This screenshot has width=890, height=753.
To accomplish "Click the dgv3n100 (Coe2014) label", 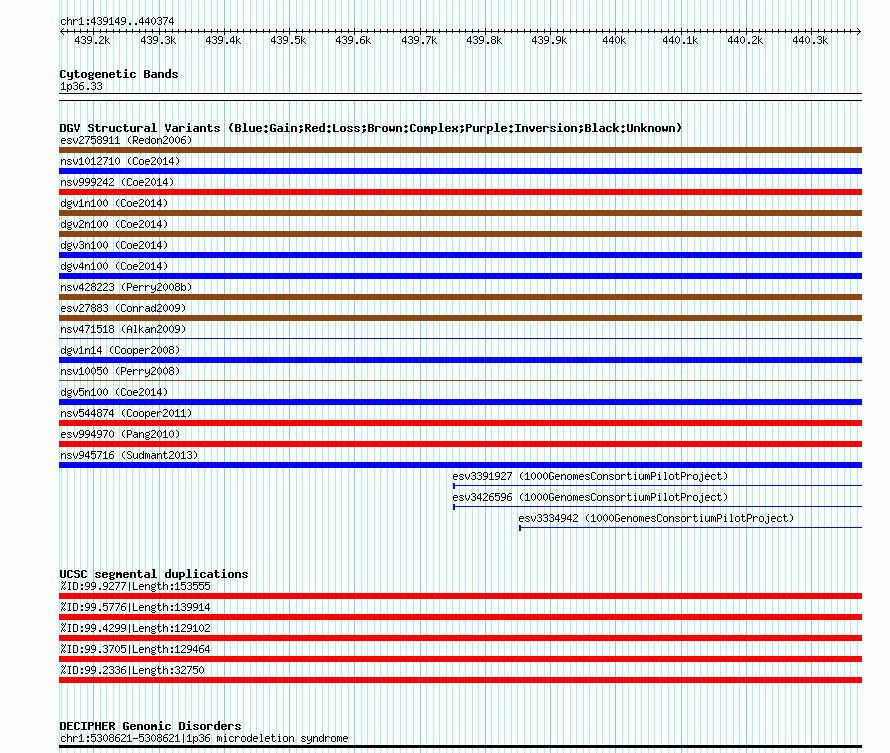I will coord(114,245).
